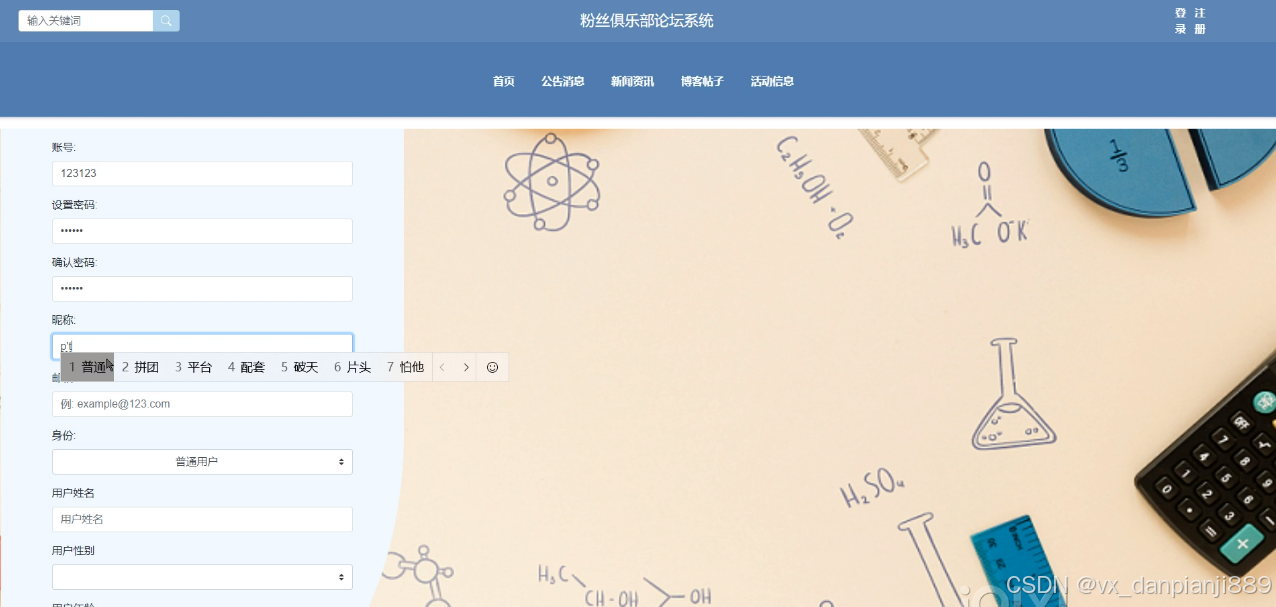
Task: Click the 确认密码 password field
Action: pyautogui.click(x=202, y=289)
